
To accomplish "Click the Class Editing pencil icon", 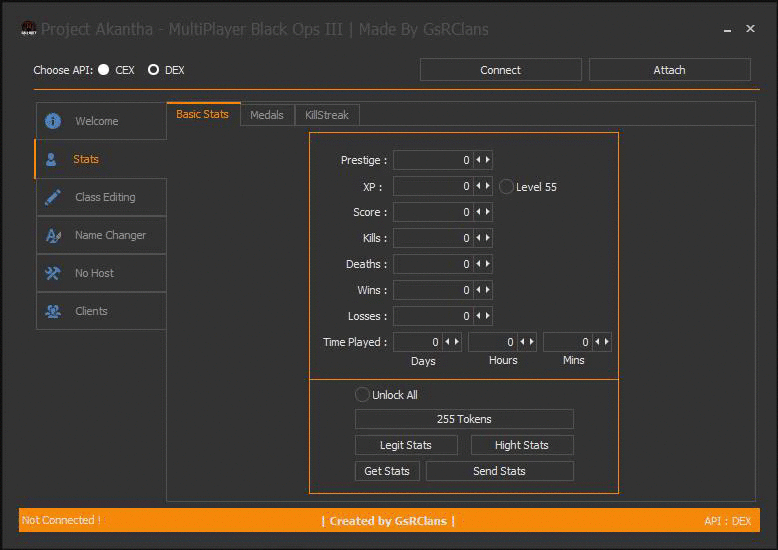I will pos(53,197).
